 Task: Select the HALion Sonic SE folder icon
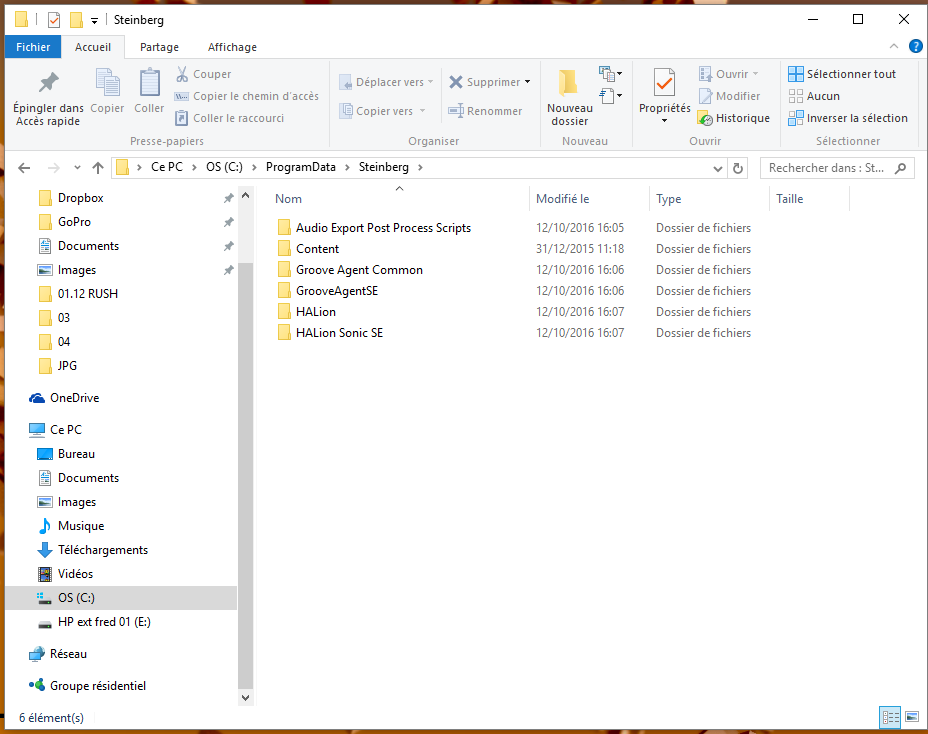click(284, 333)
